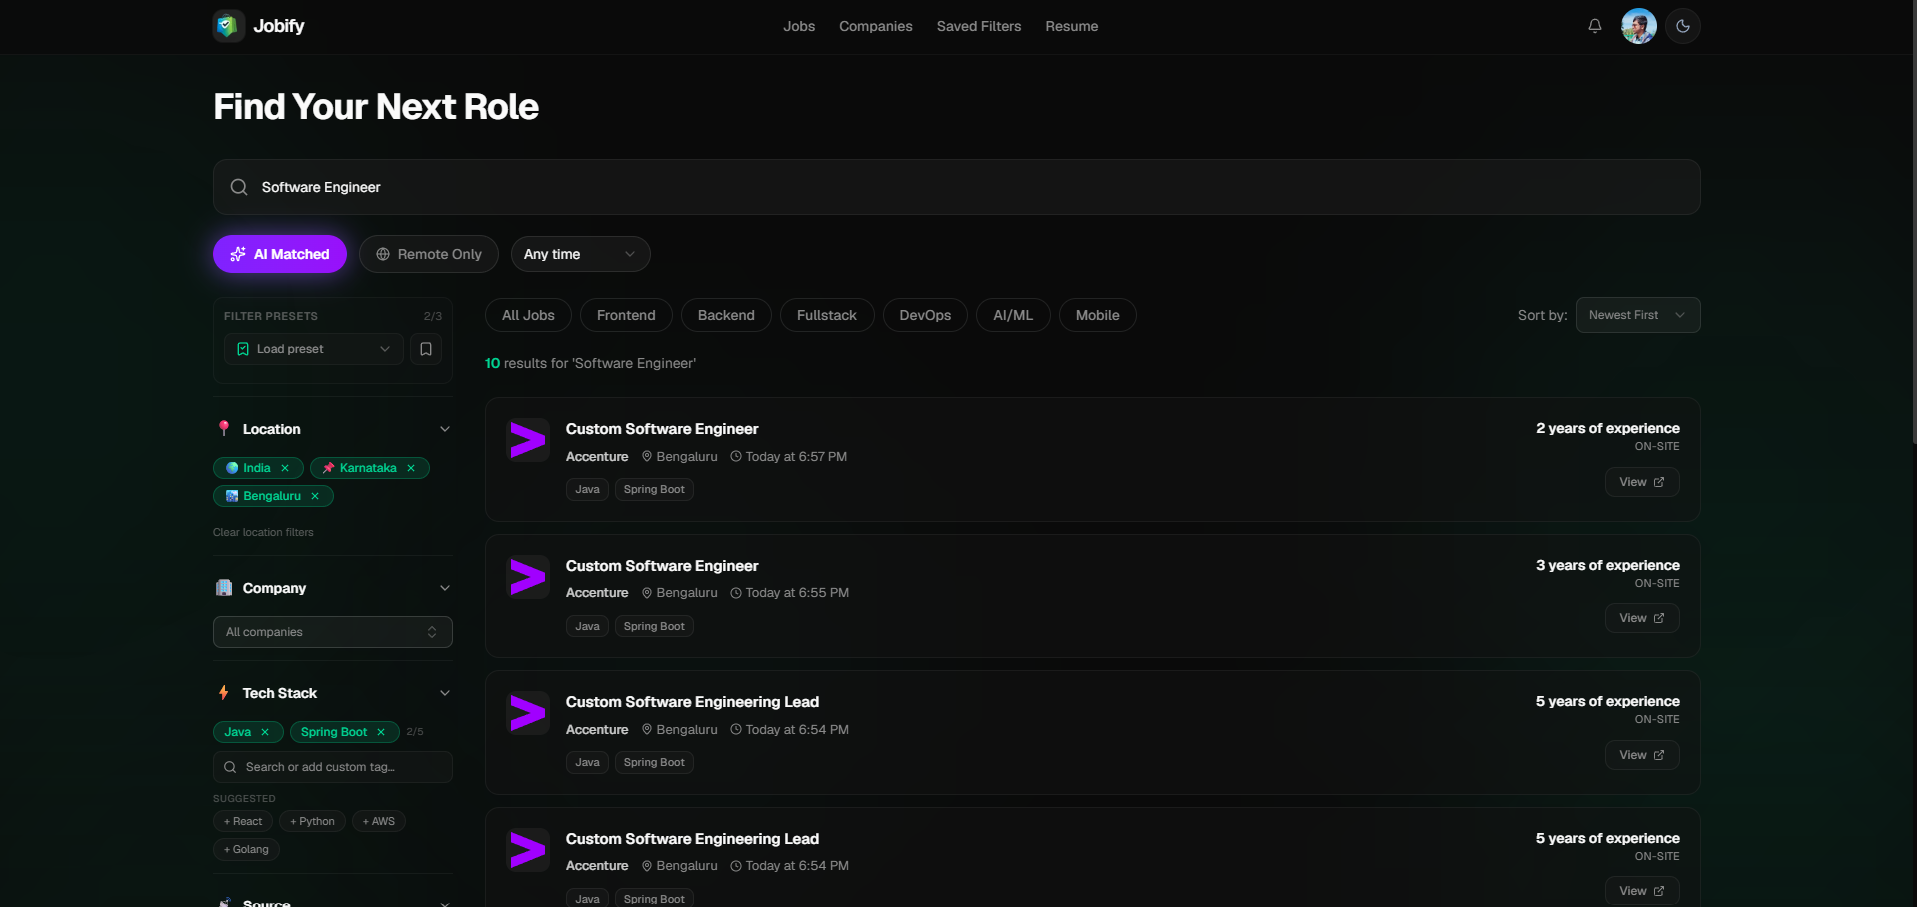The height and width of the screenshot is (907, 1917).
Task: Select the All Jobs category tab
Action: 528,315
